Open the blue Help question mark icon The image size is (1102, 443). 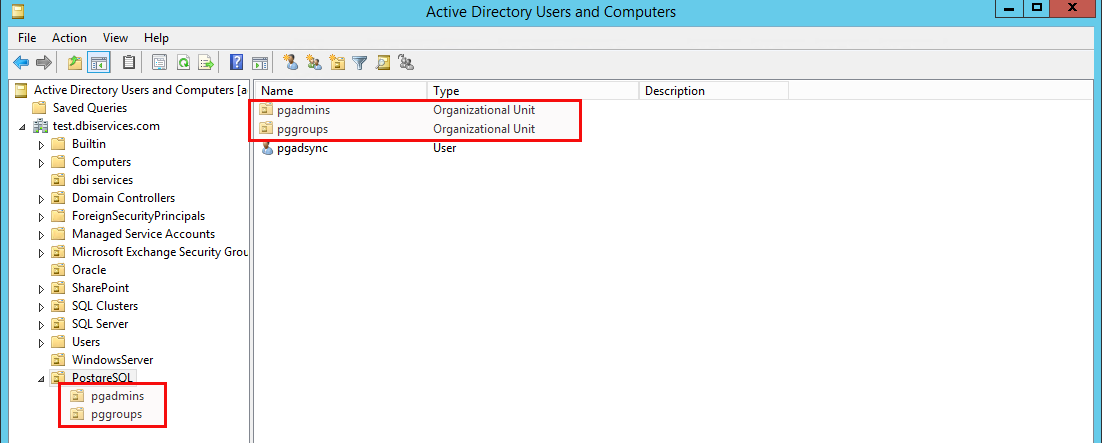point(237,63)
